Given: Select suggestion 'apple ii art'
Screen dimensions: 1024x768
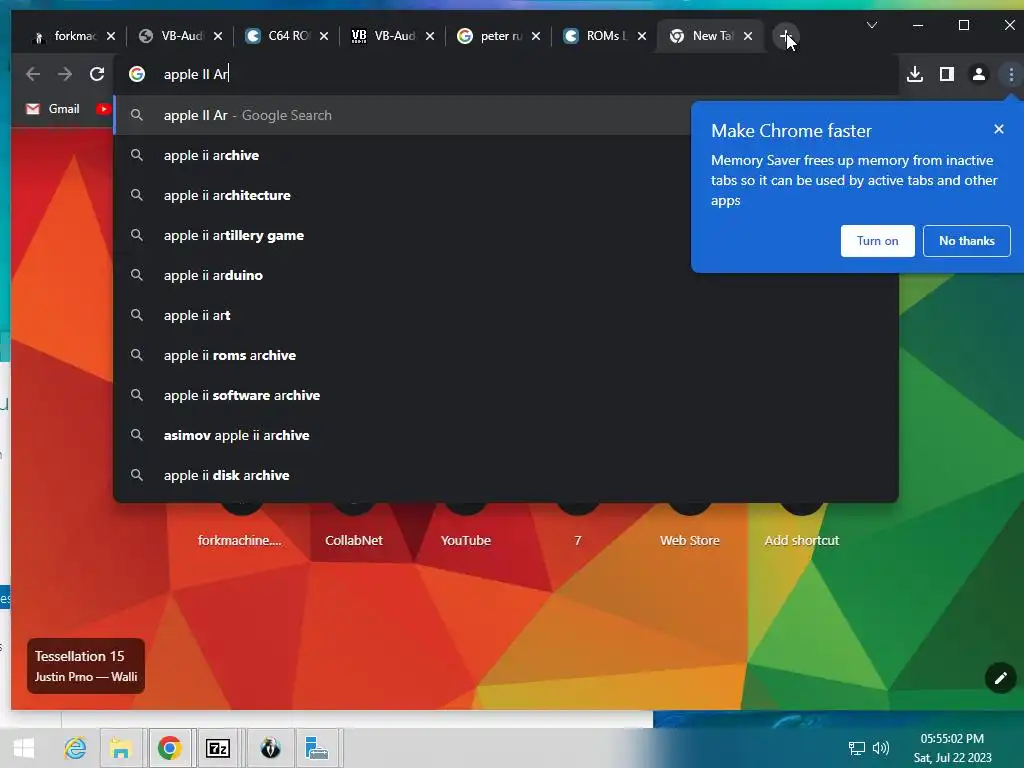Looking at the screenshot, I should pyautogui.click(x=506, y=315).
